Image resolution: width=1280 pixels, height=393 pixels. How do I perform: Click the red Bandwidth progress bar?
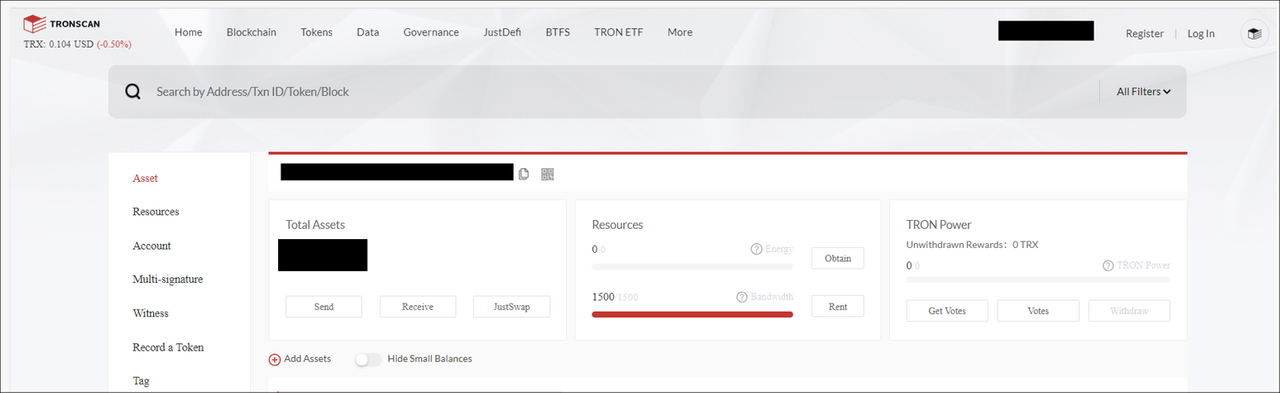(x=692, y=314)
